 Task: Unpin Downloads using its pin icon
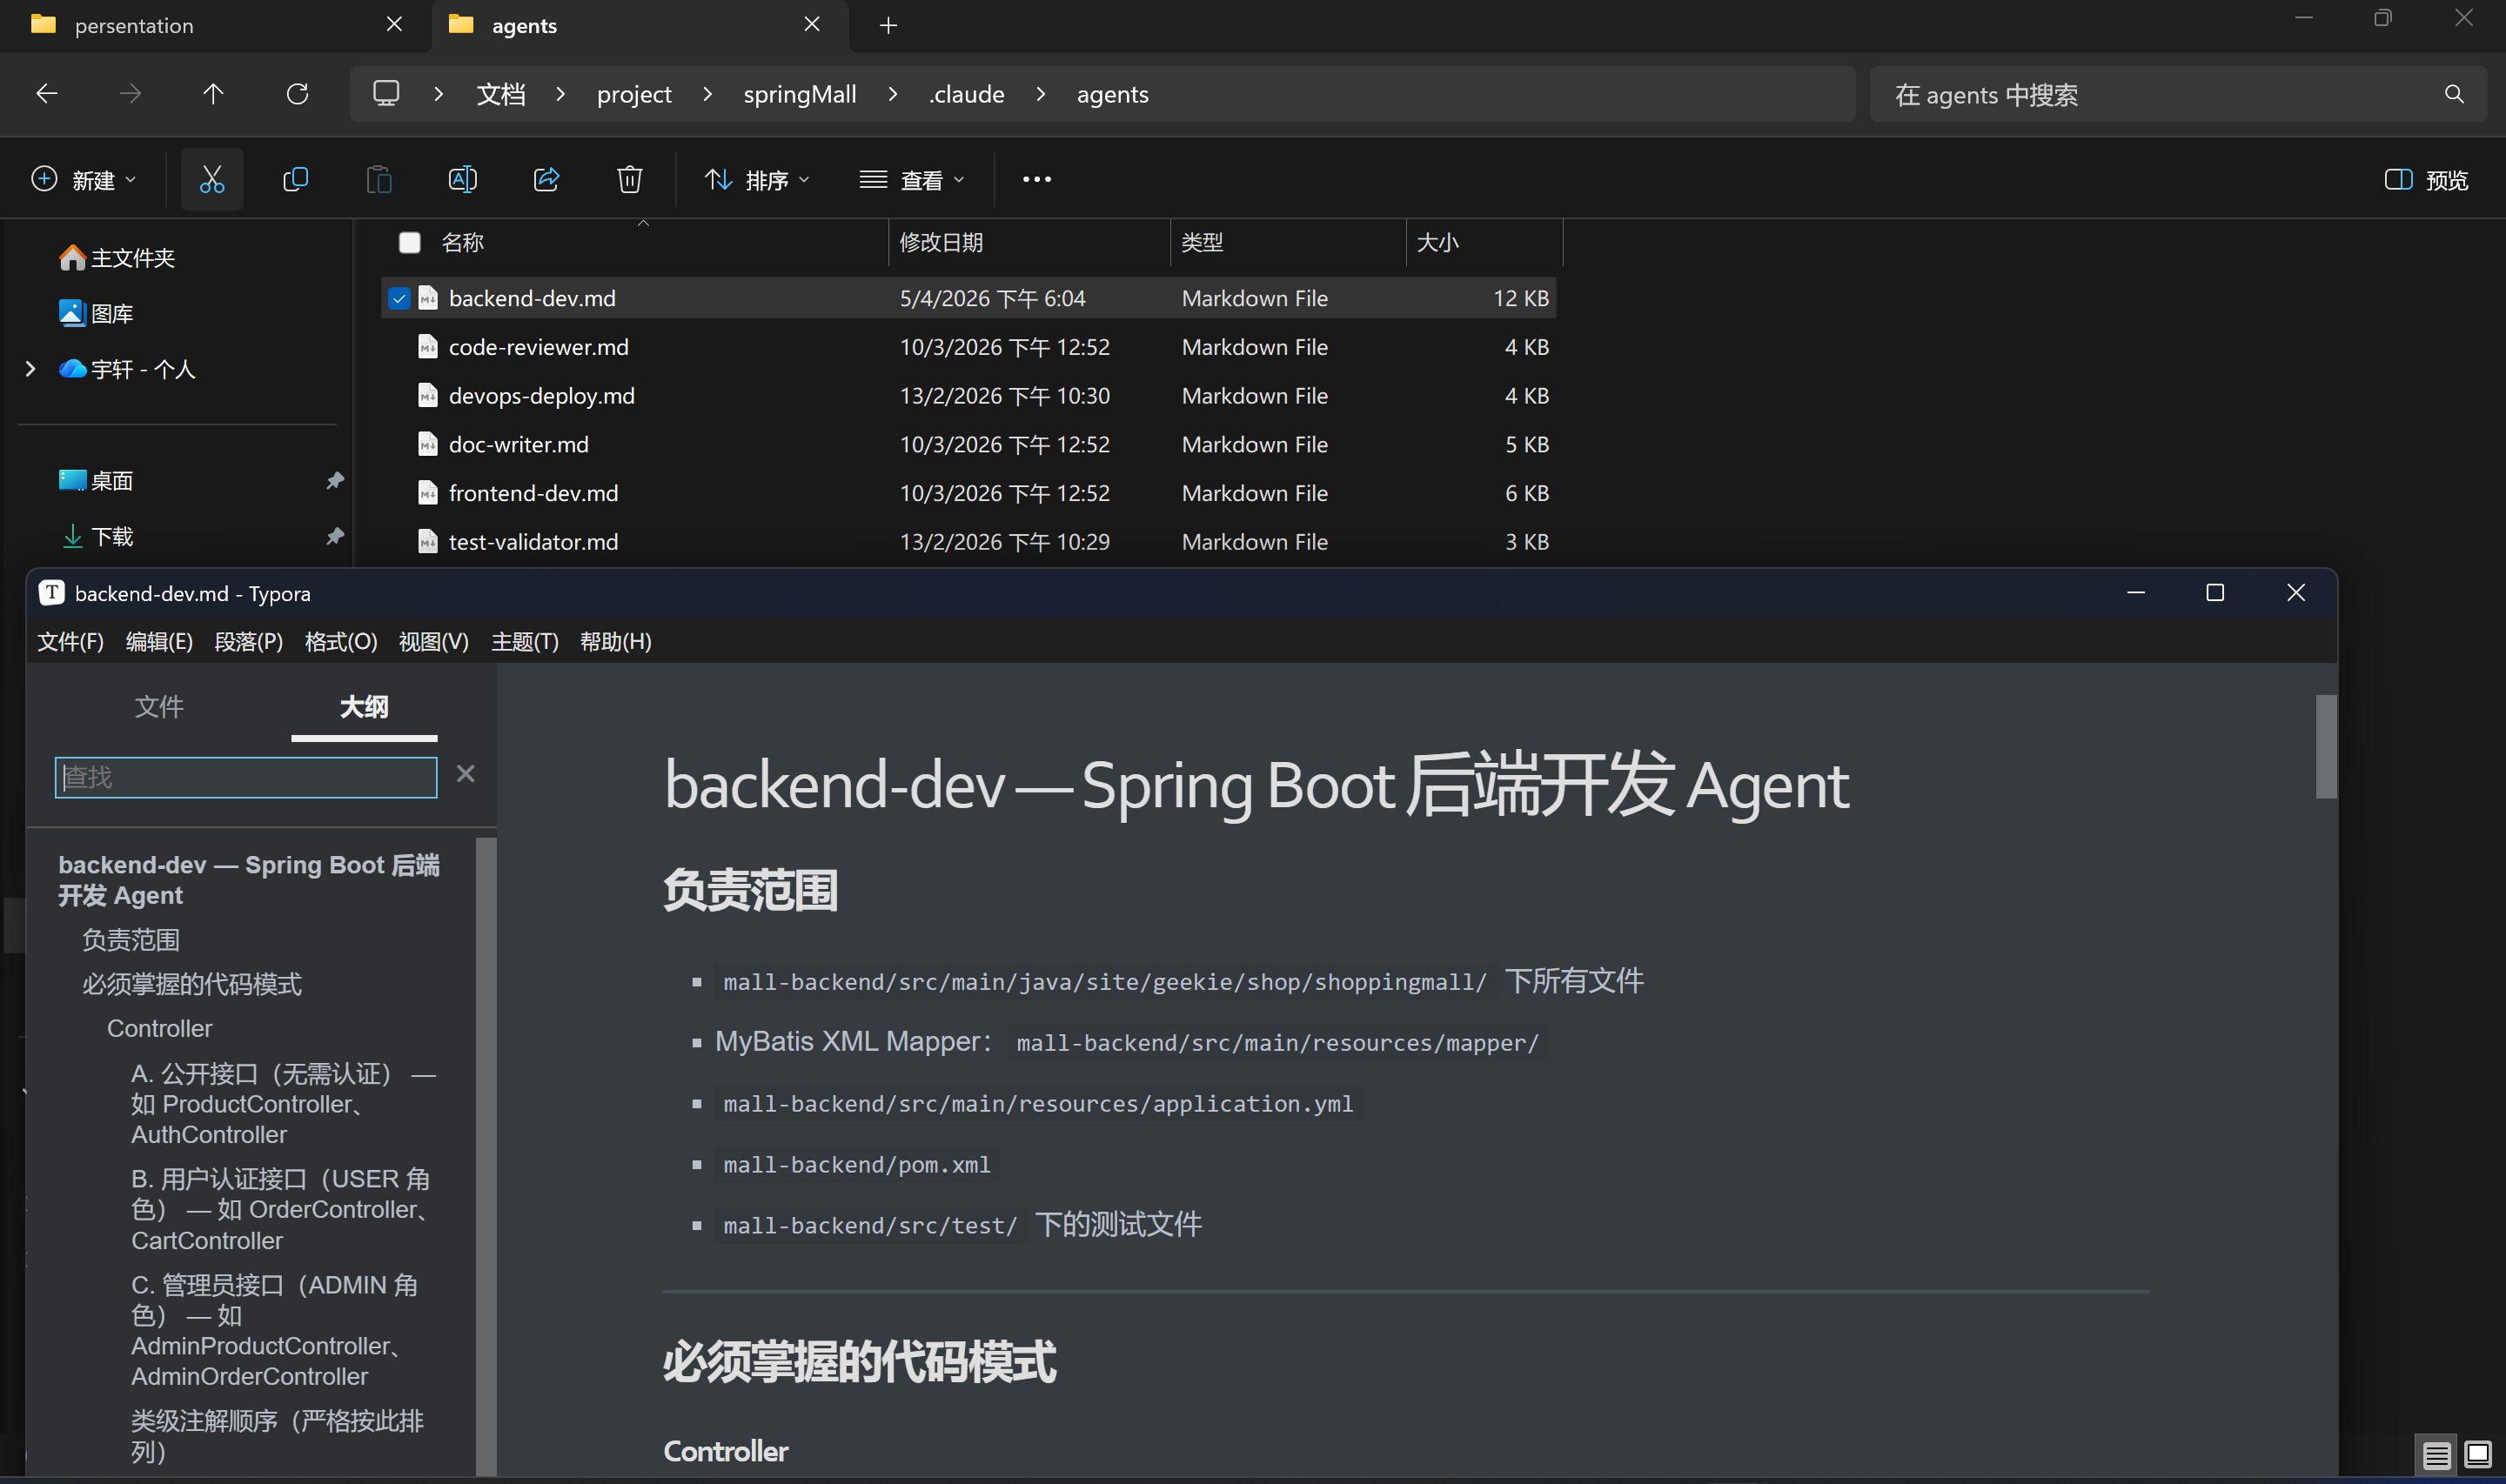(334, 537)
